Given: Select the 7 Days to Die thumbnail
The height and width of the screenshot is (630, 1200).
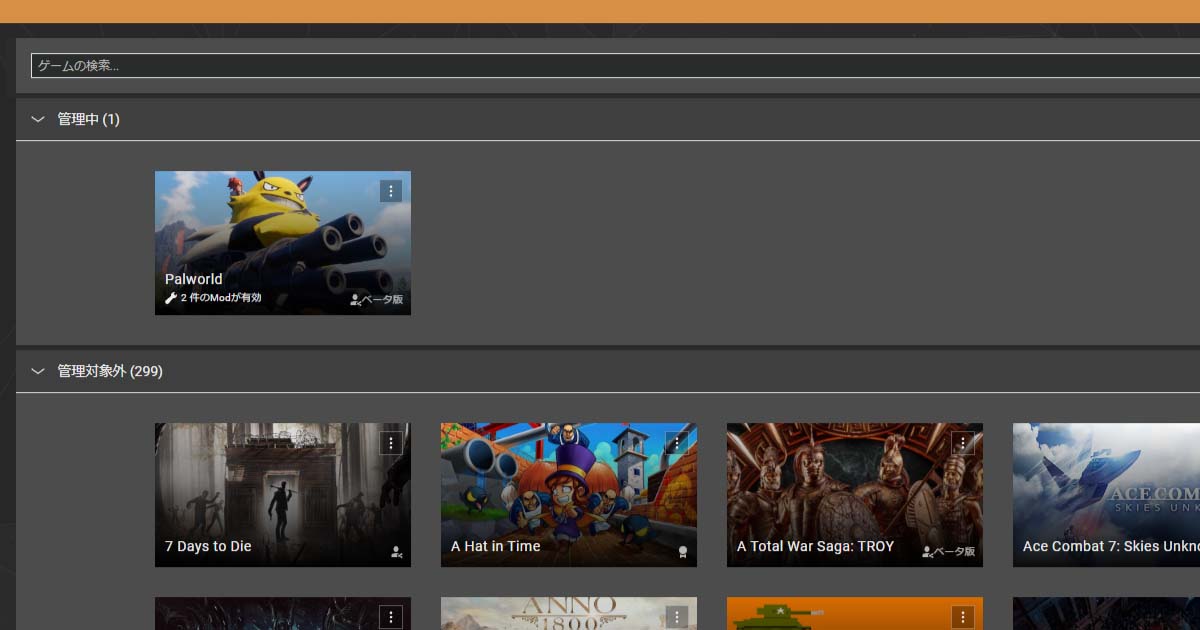Looking at the screenshot, I should [x=283, y=495].
